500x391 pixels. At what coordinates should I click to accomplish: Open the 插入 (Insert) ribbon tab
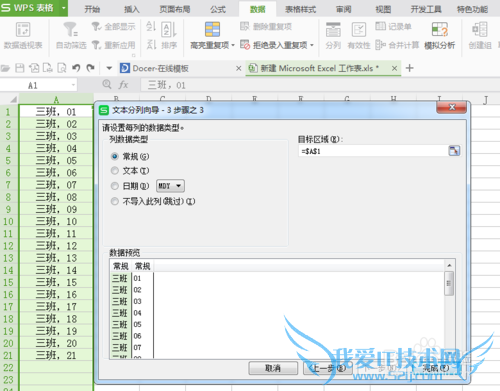pos(132,9)
